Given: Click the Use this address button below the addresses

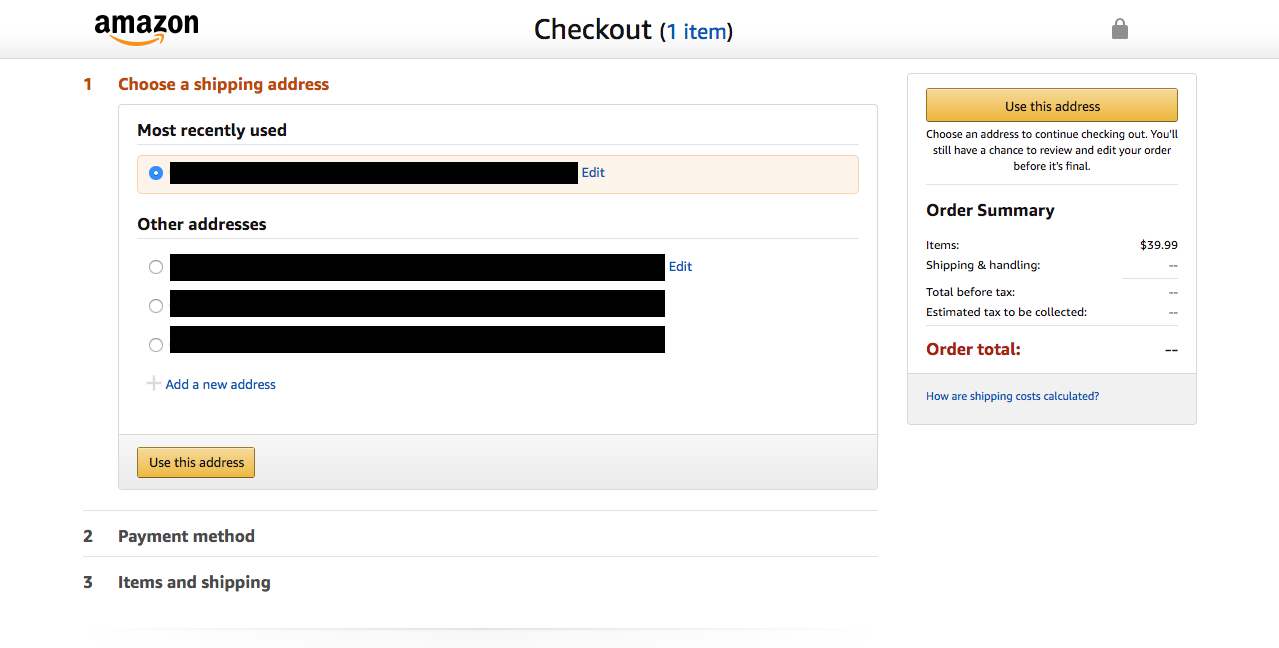Looking at the screenshot, I should click(195, 462).
